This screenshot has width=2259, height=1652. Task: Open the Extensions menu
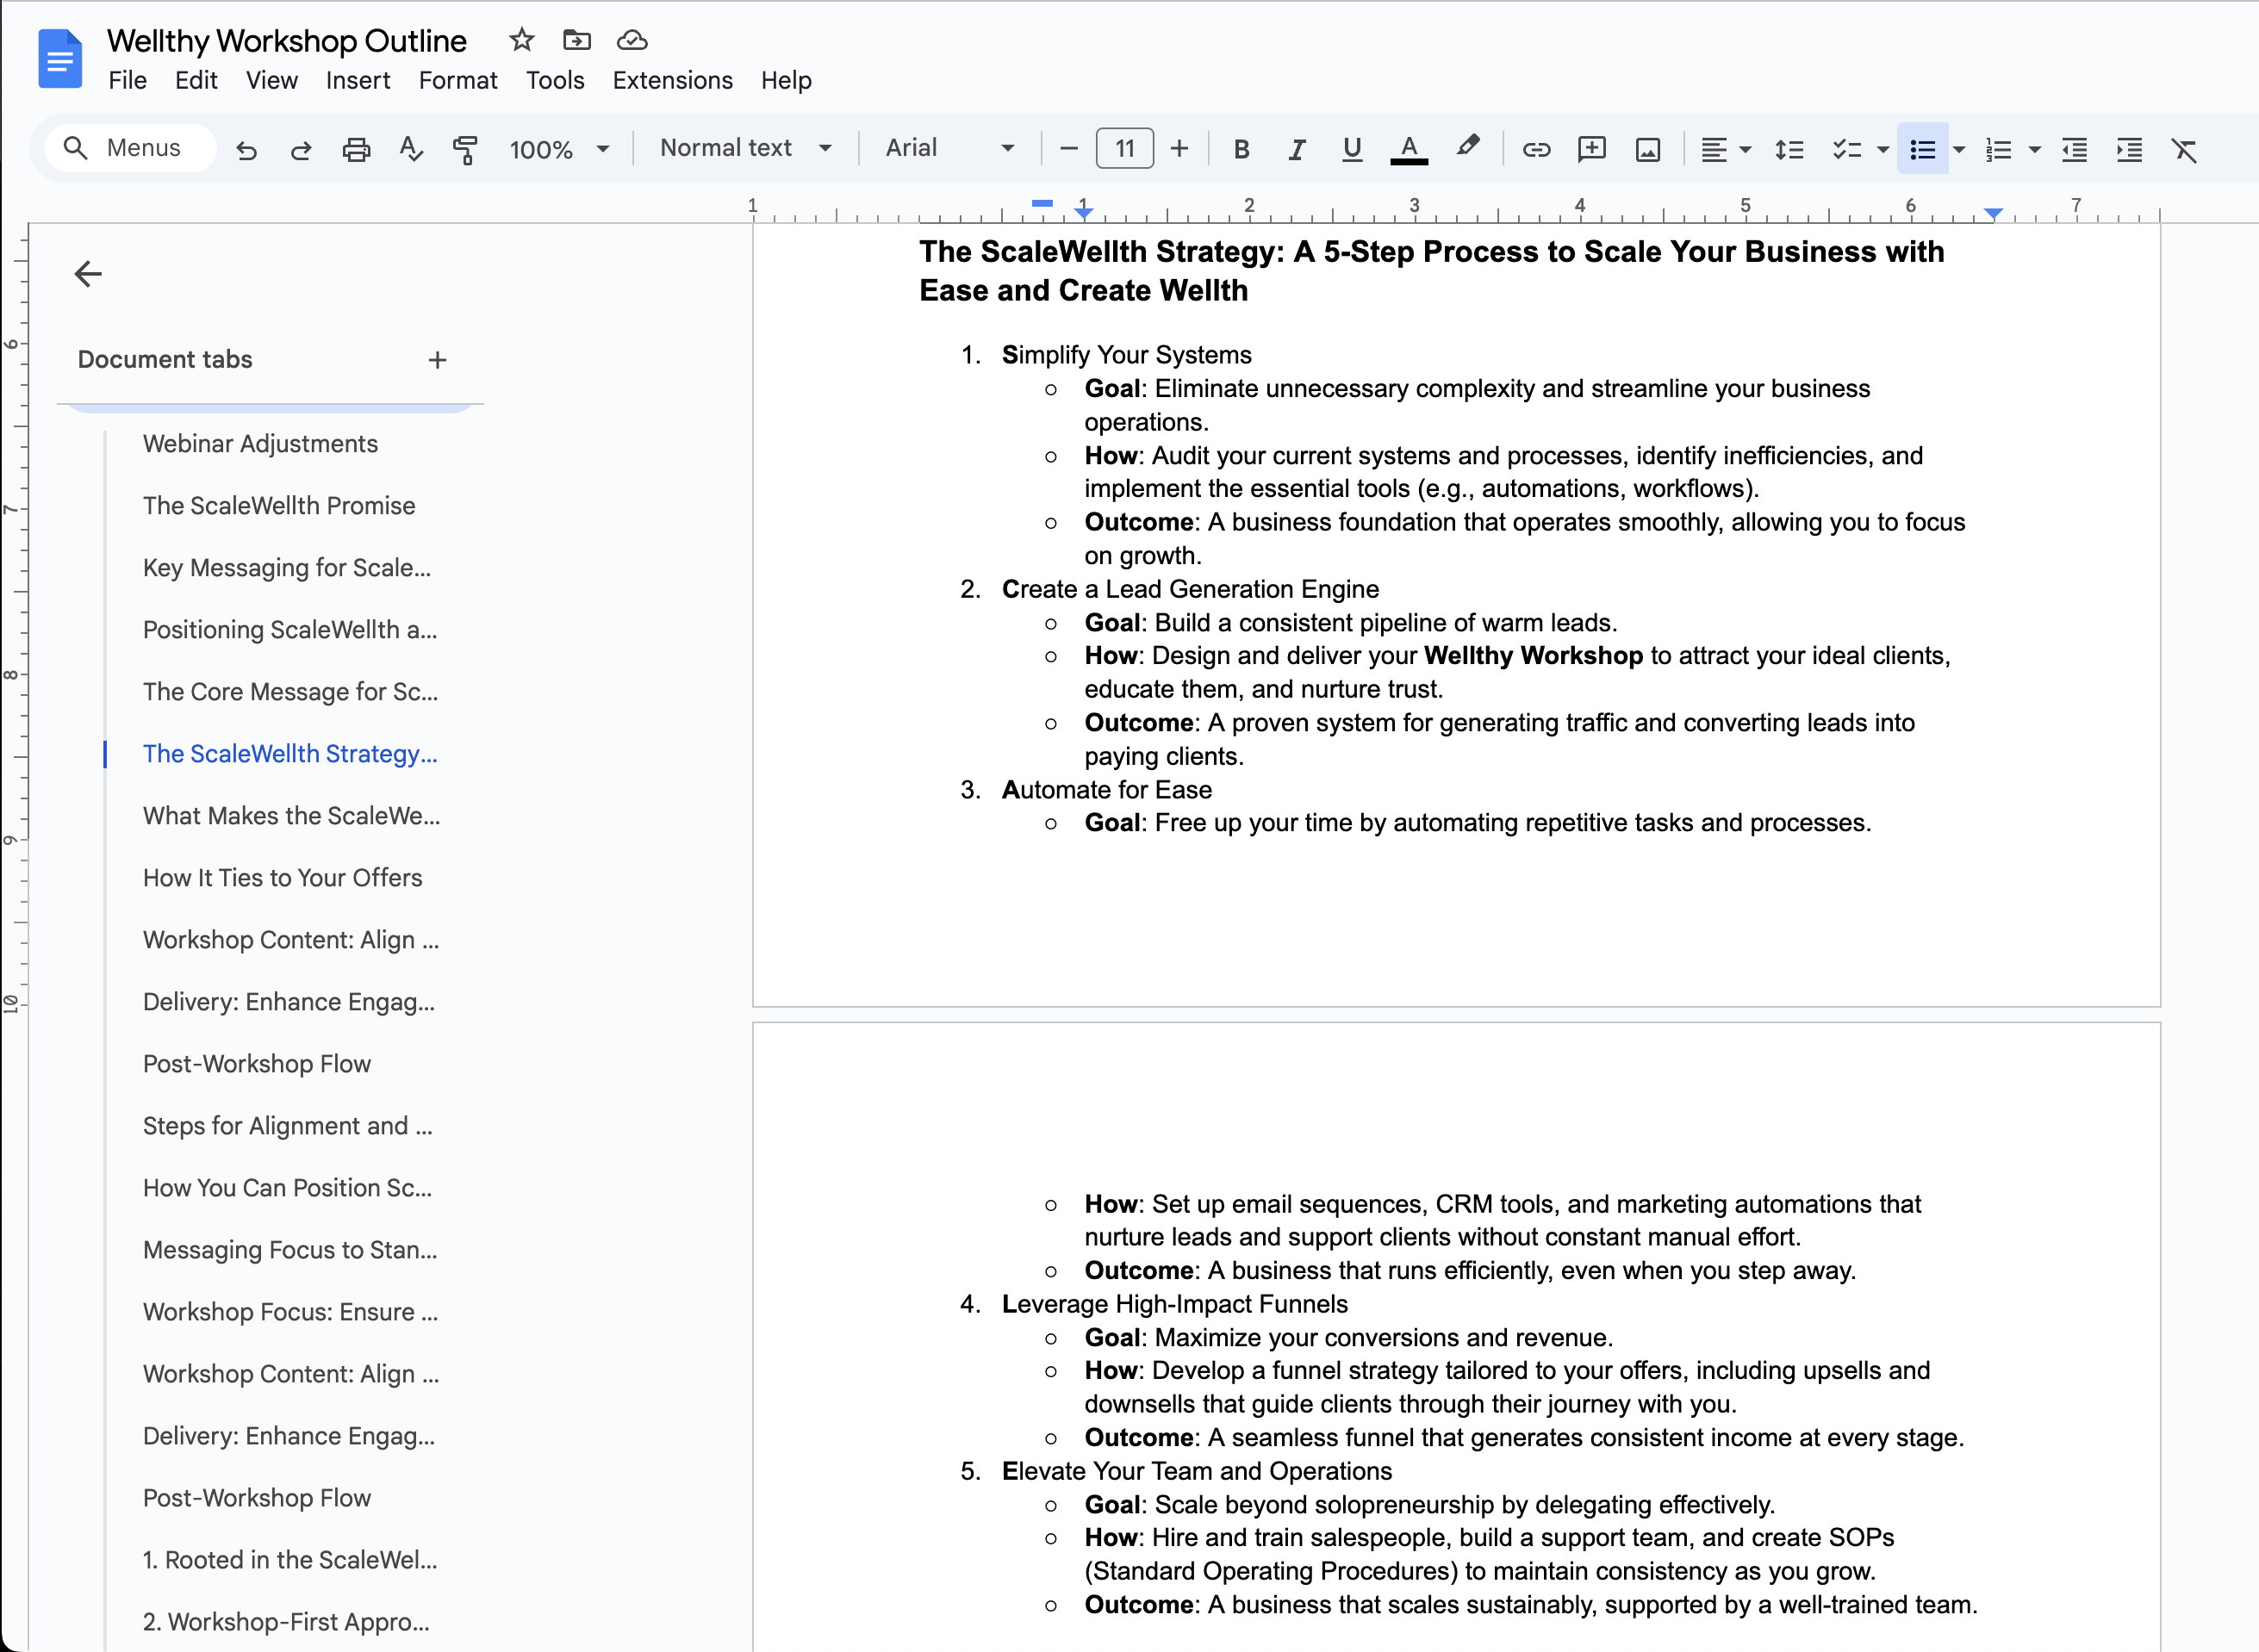pyautogui.click(x=672, y=80)
